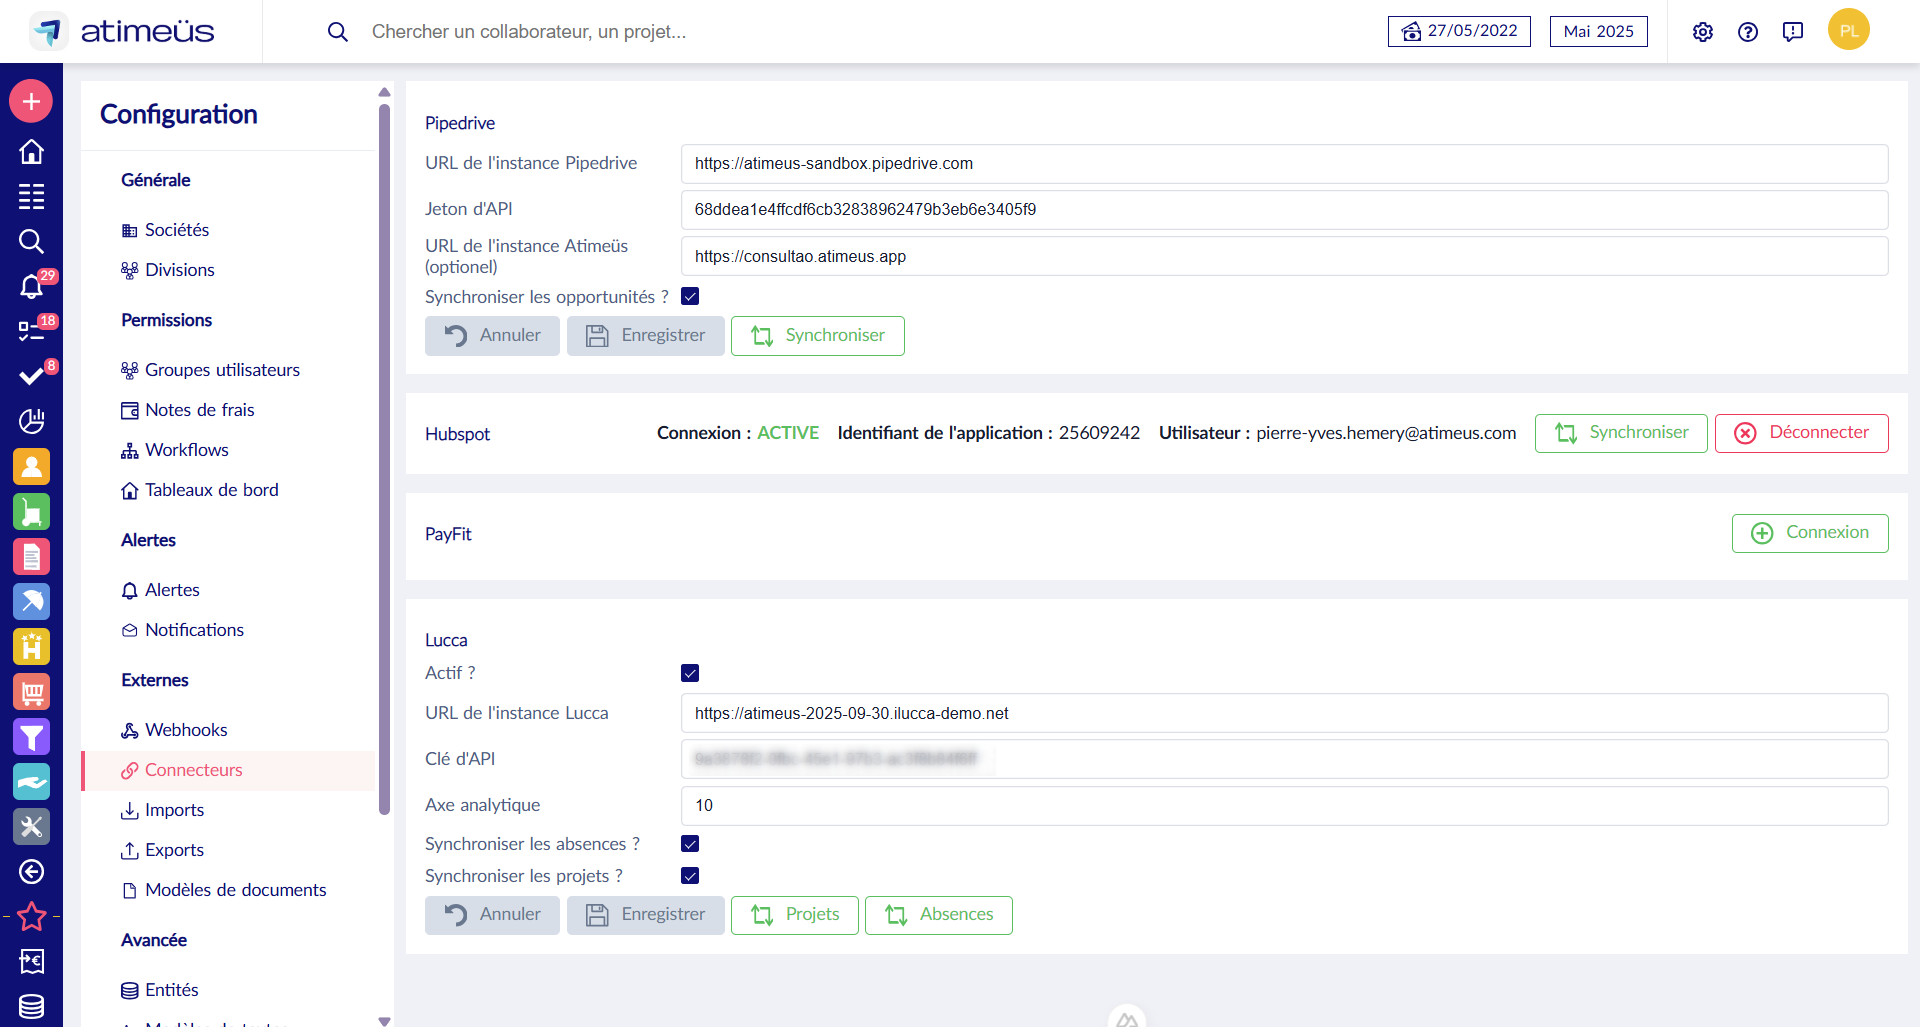The width and height of the screenshot is (1920, 1027).
Task: Toggle Synchroniser les absences checkbox
Action: (x=690, y=844)
